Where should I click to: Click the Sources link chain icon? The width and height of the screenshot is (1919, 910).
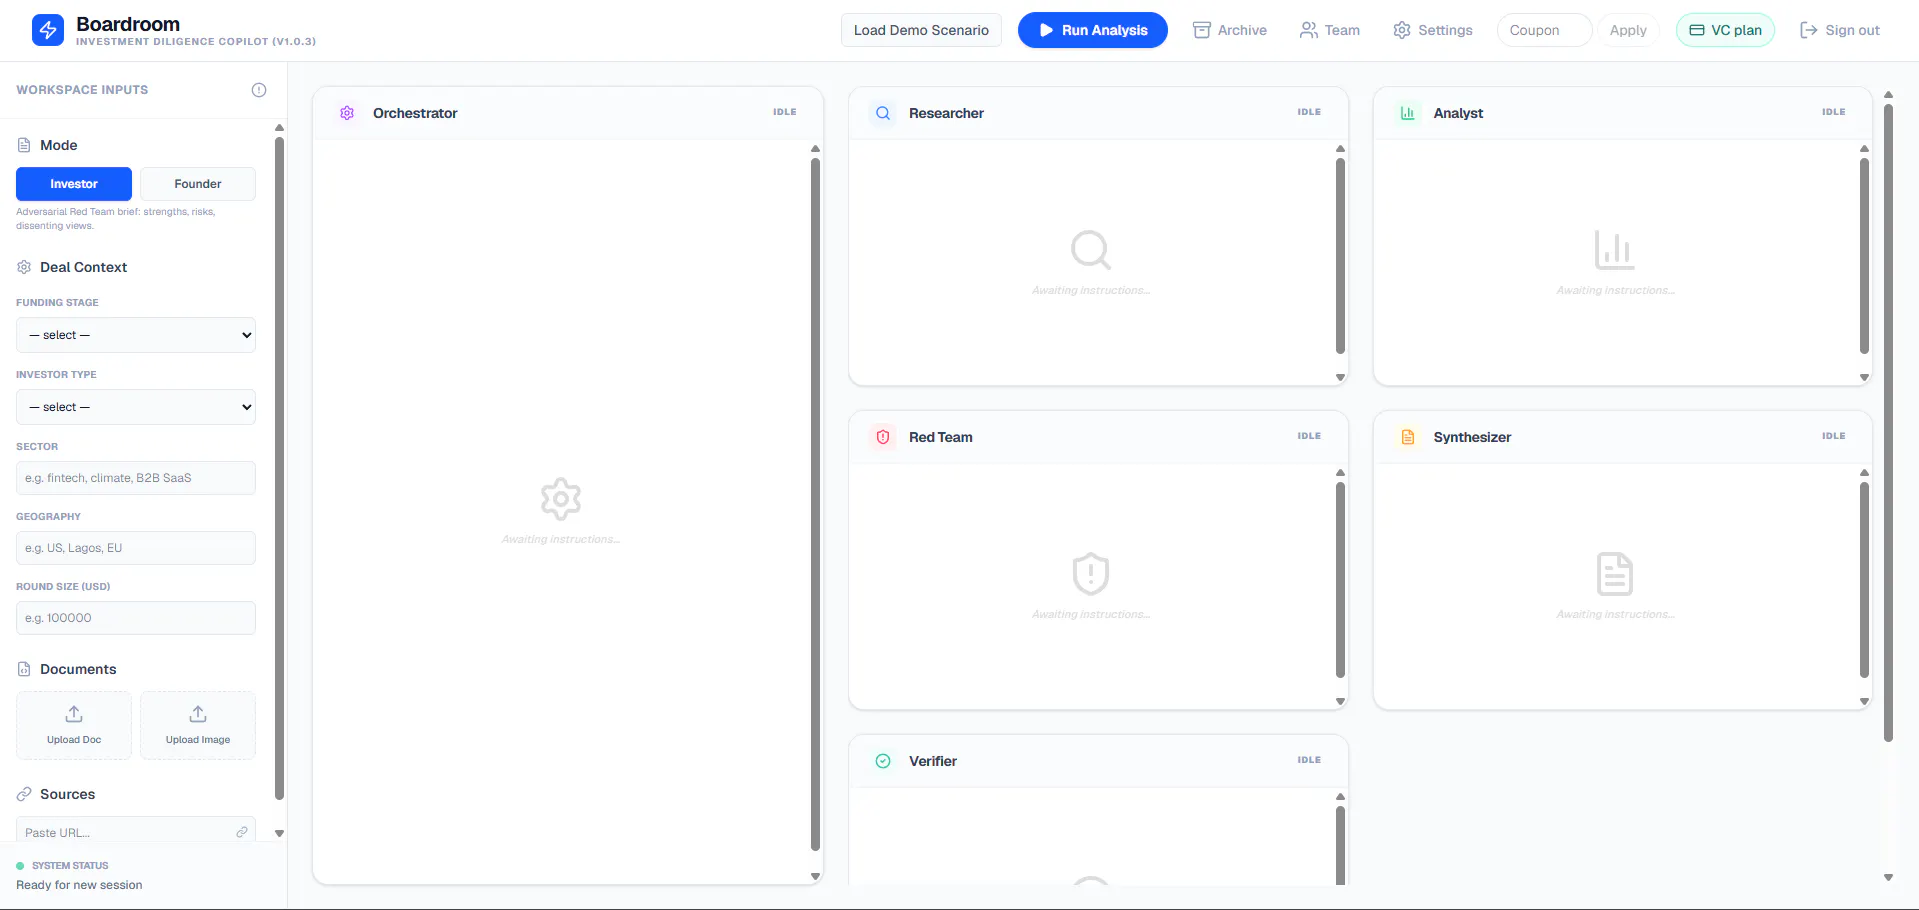point(24,794)
